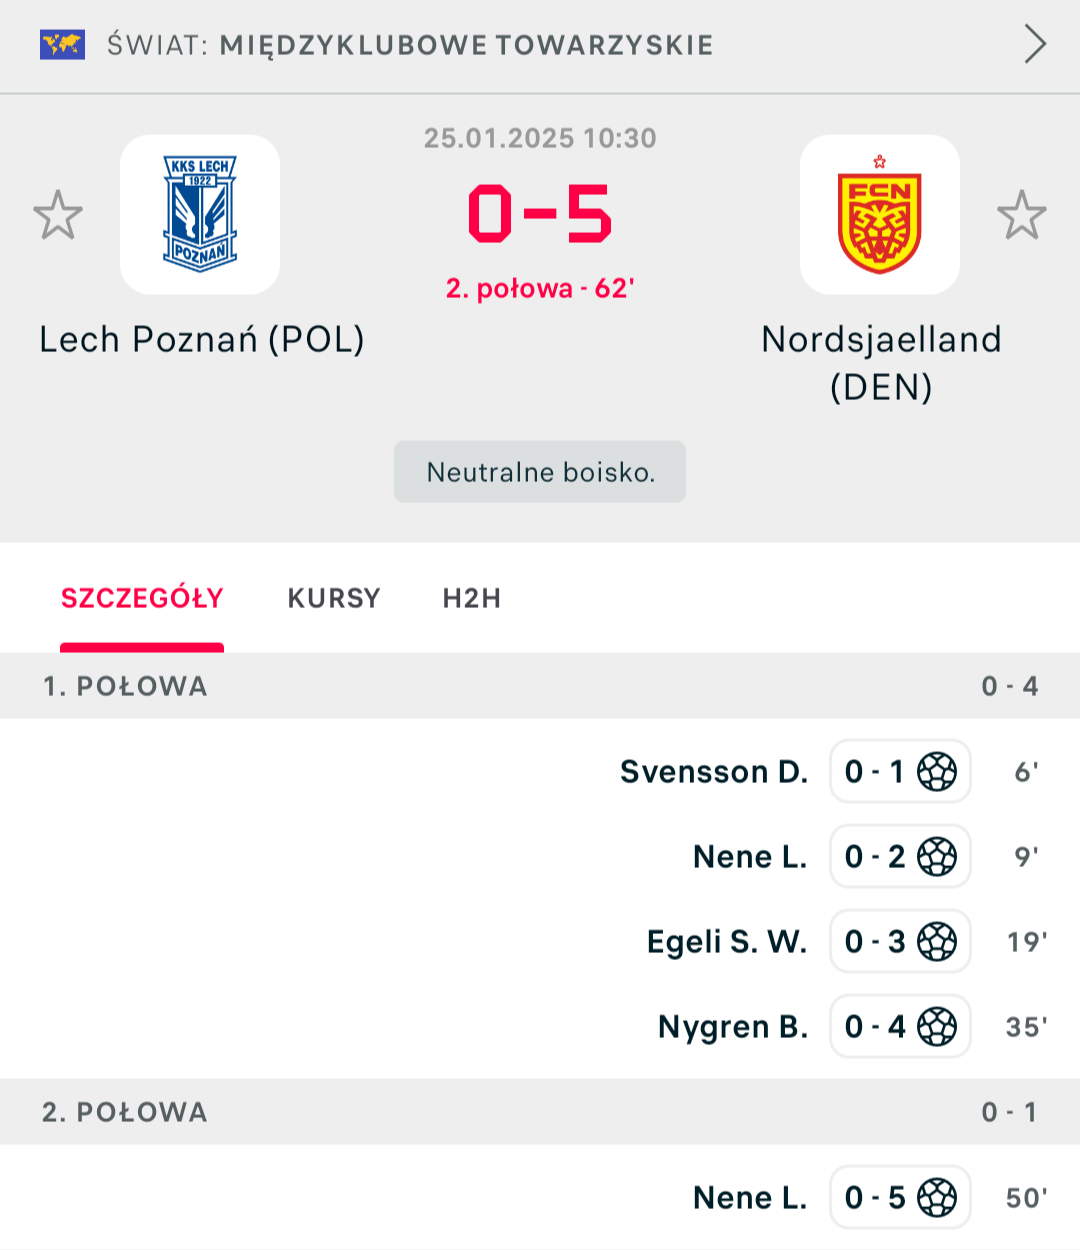Screen dimensions: 1080x1250
Task: Click the ball icon for the 0-5 goal
Action: click(937, 1198)
